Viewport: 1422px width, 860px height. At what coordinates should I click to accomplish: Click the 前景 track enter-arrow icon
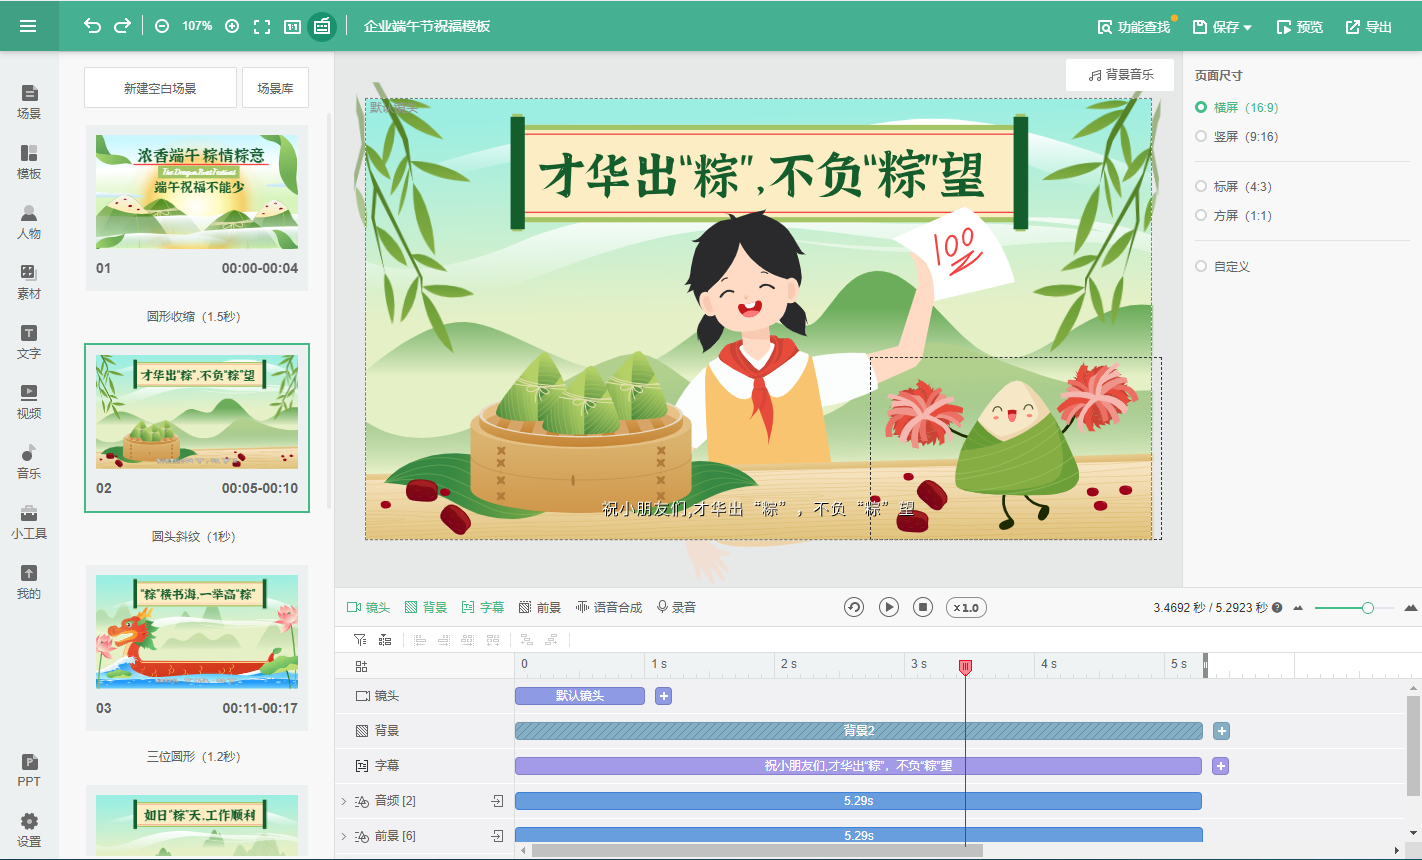497,836
